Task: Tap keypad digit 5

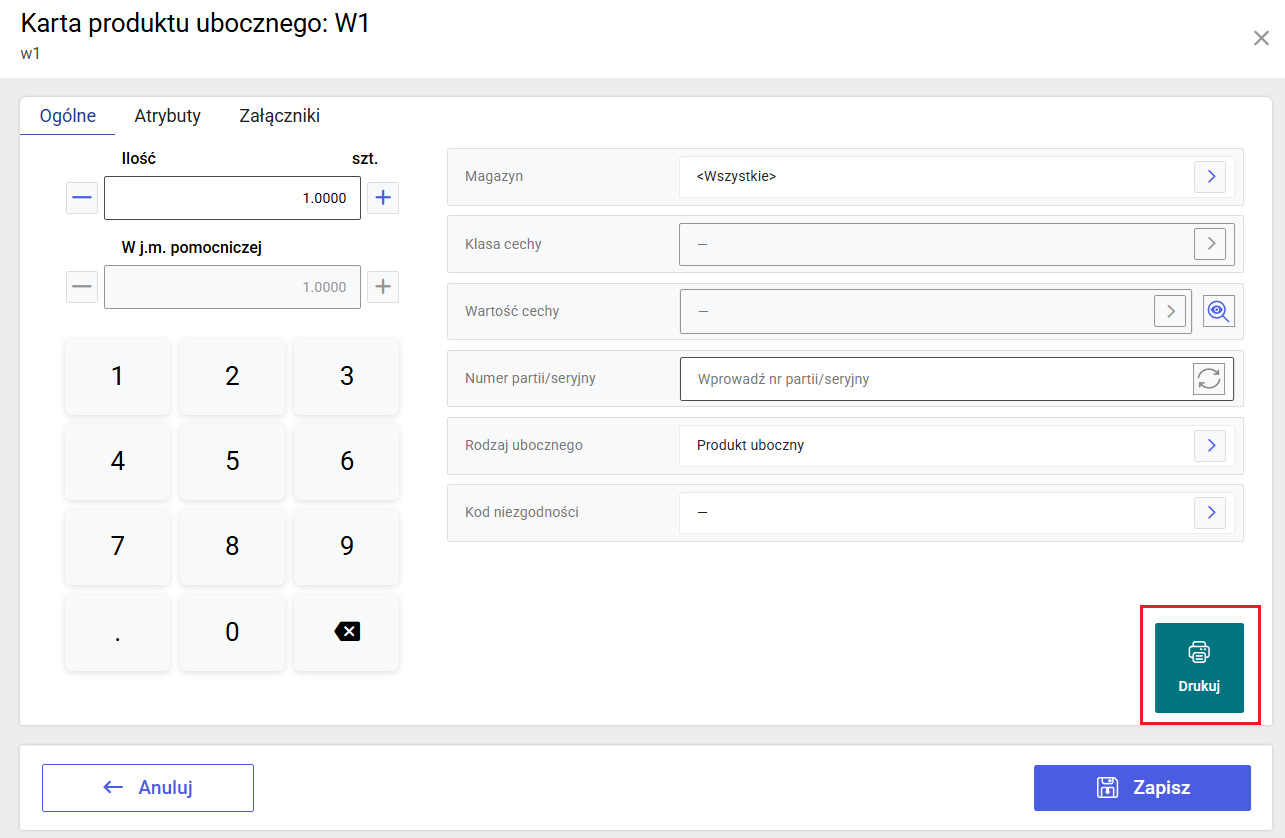Action: [232, 461]
